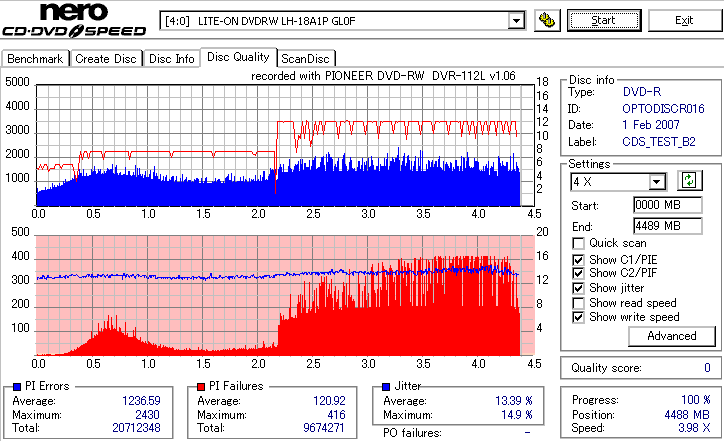Viewport: 724px width, 441px height.
Task: Click the Start button
Action: (x=604, y=21)
